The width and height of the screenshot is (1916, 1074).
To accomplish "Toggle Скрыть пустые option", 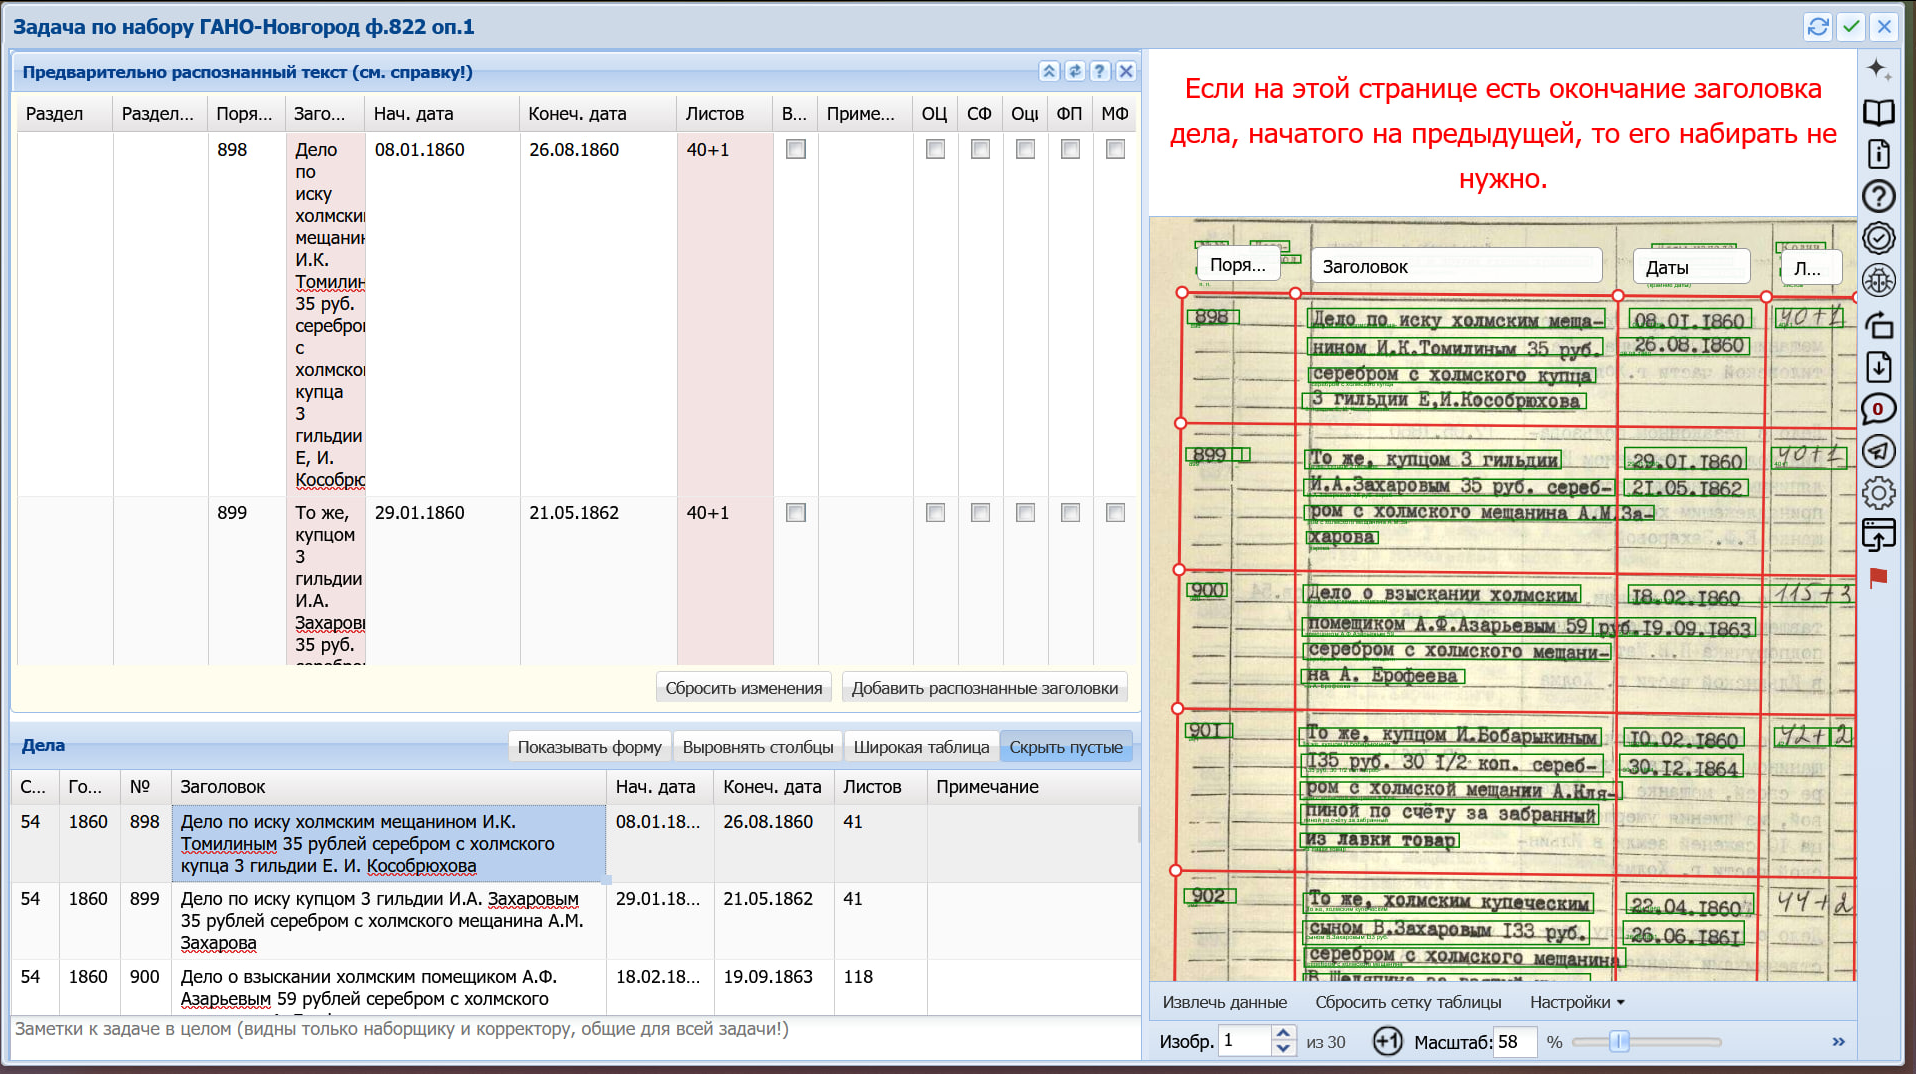I will coord(1066,747).
